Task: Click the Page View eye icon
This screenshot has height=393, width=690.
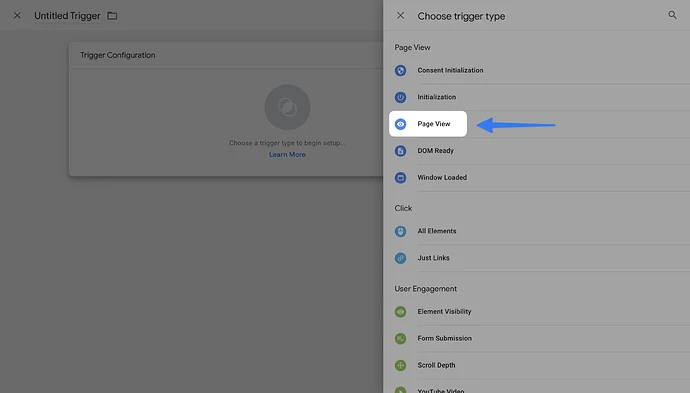Action: 400,124
